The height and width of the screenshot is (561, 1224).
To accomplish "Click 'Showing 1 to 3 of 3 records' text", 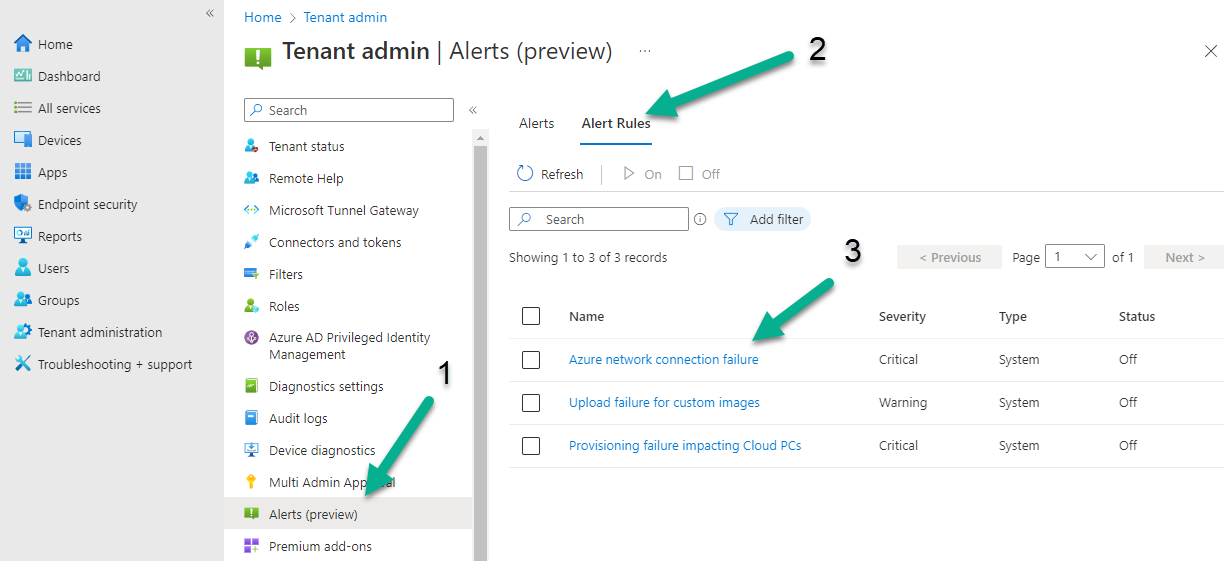I will click(x=588, y=257).
